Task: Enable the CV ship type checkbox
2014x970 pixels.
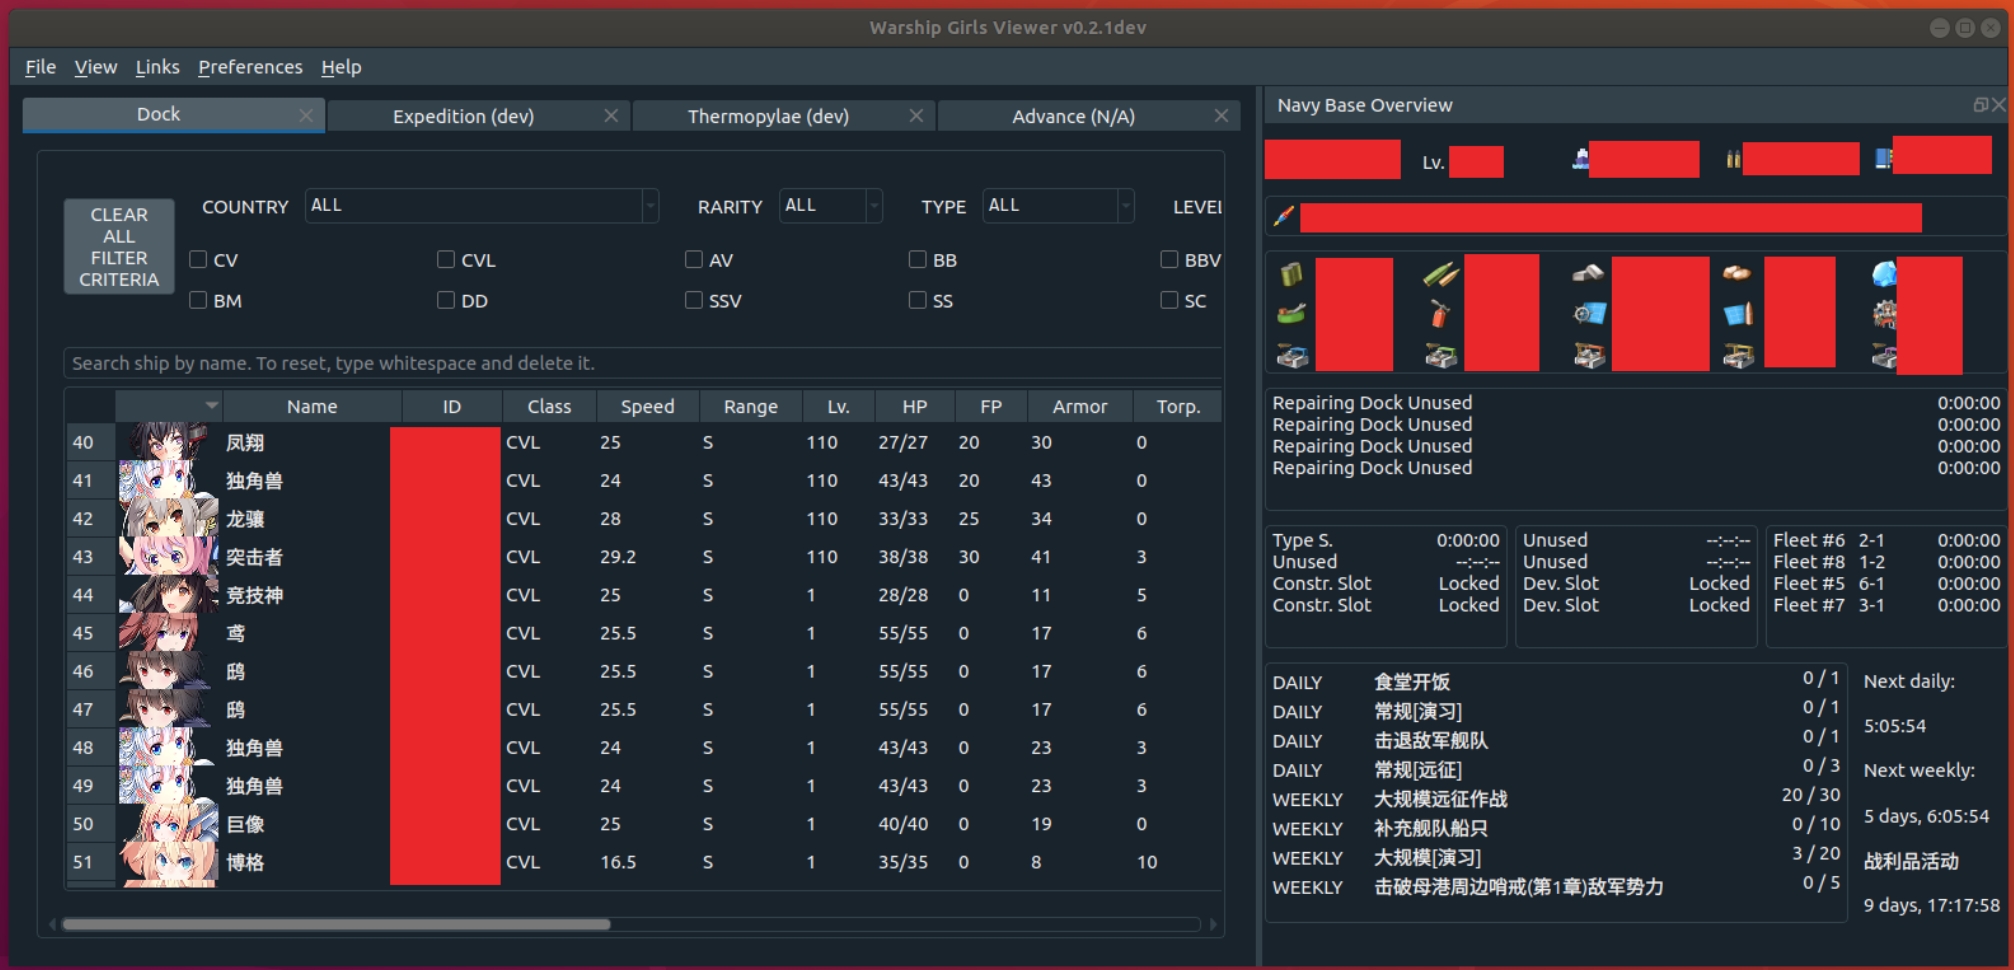Action: click(x=198, y=259)
